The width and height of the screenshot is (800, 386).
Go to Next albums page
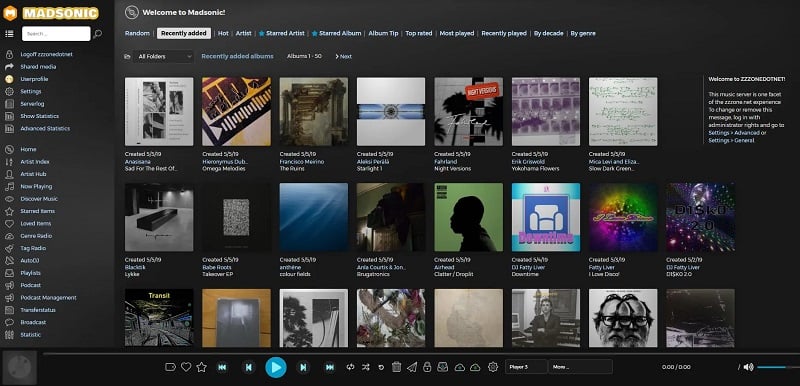coord(343,57)
